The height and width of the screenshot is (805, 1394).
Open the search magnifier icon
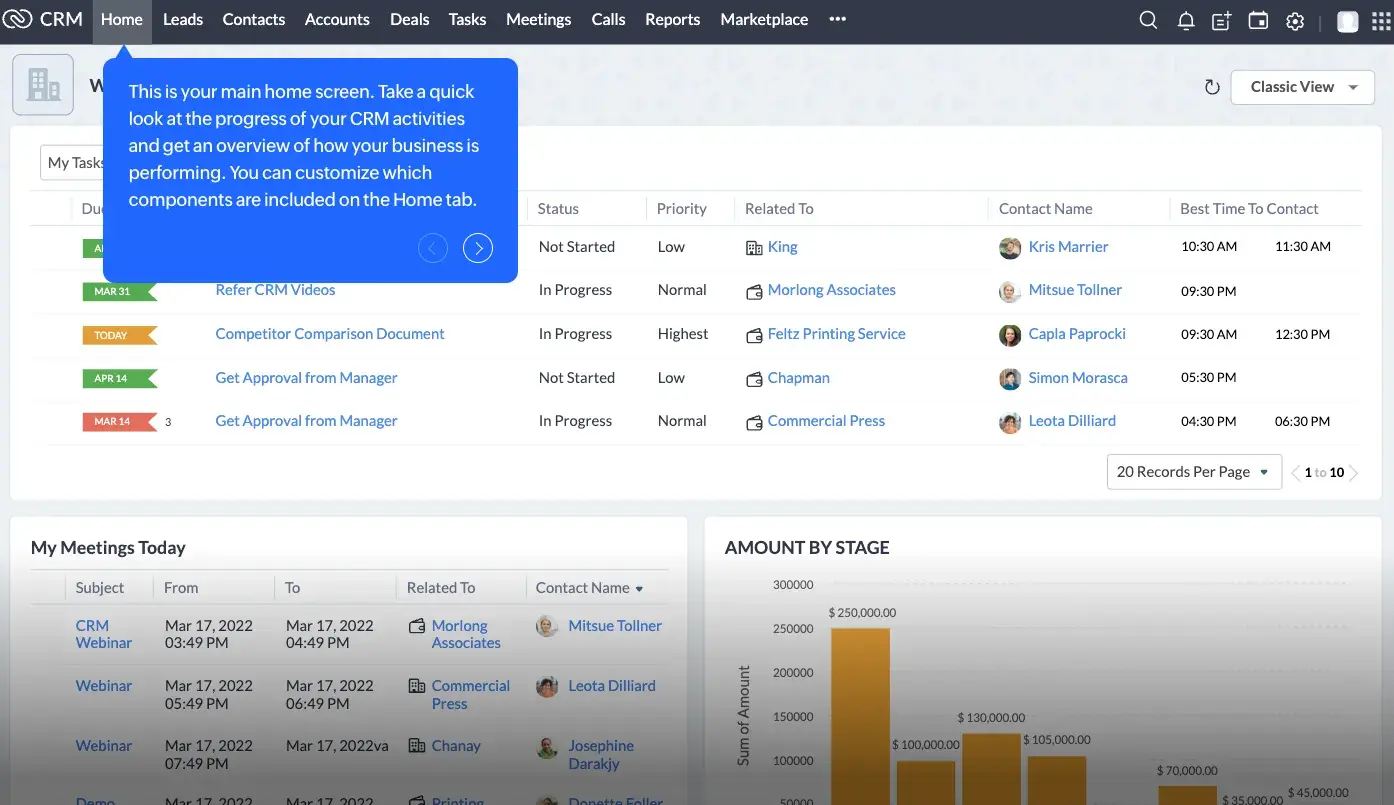click(x=1148, y=20)
